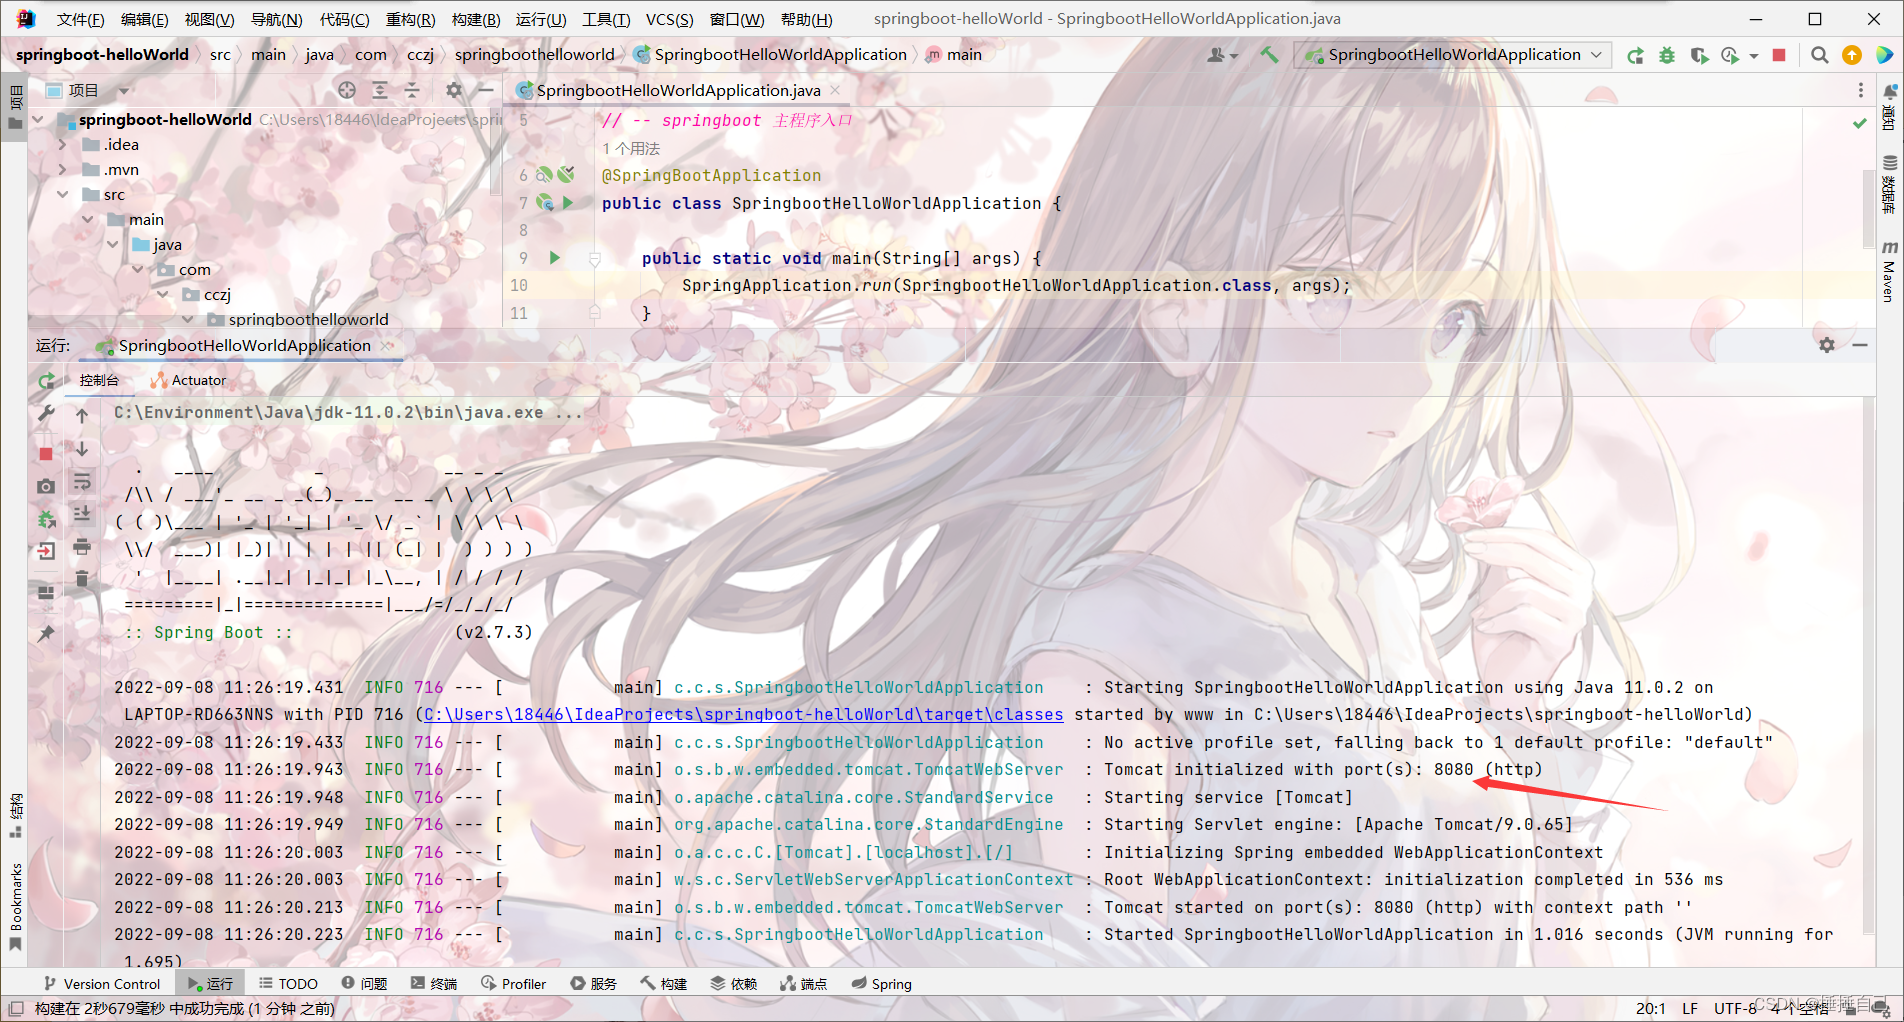Open Search Everywhere magnifier icon
This screenshot has height=1022, width=1904.
[x=1820, y=56]
